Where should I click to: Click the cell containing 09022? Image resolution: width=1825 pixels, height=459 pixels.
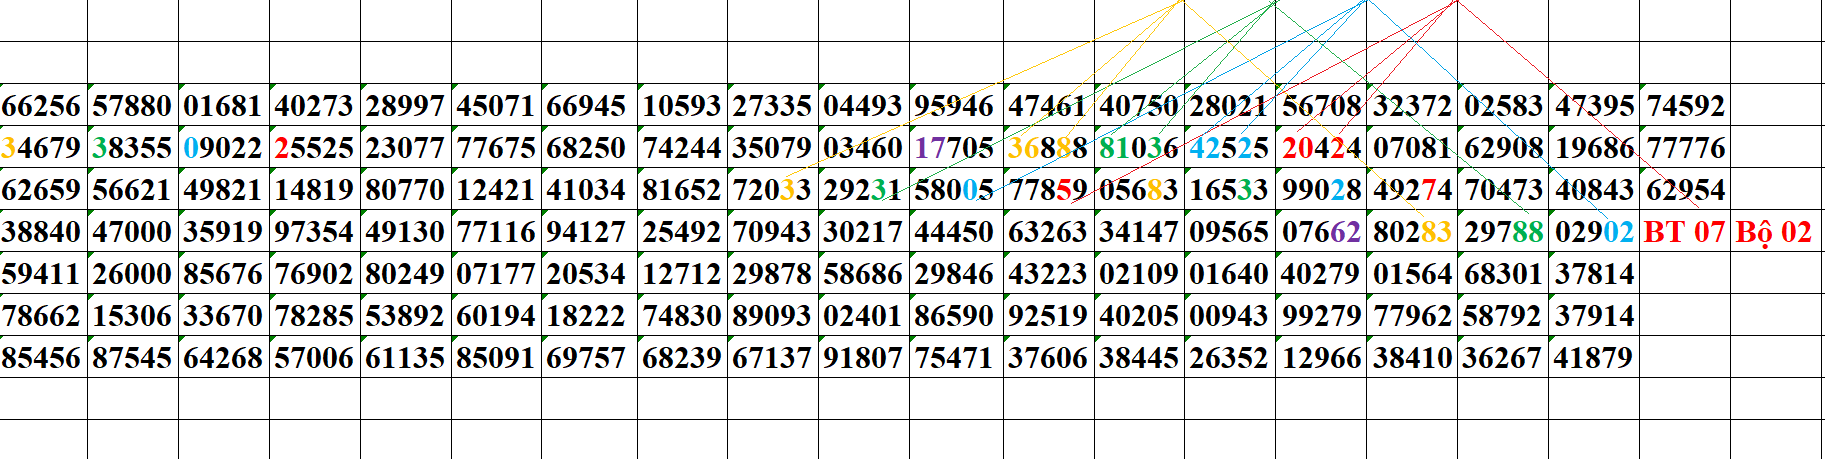223,148
